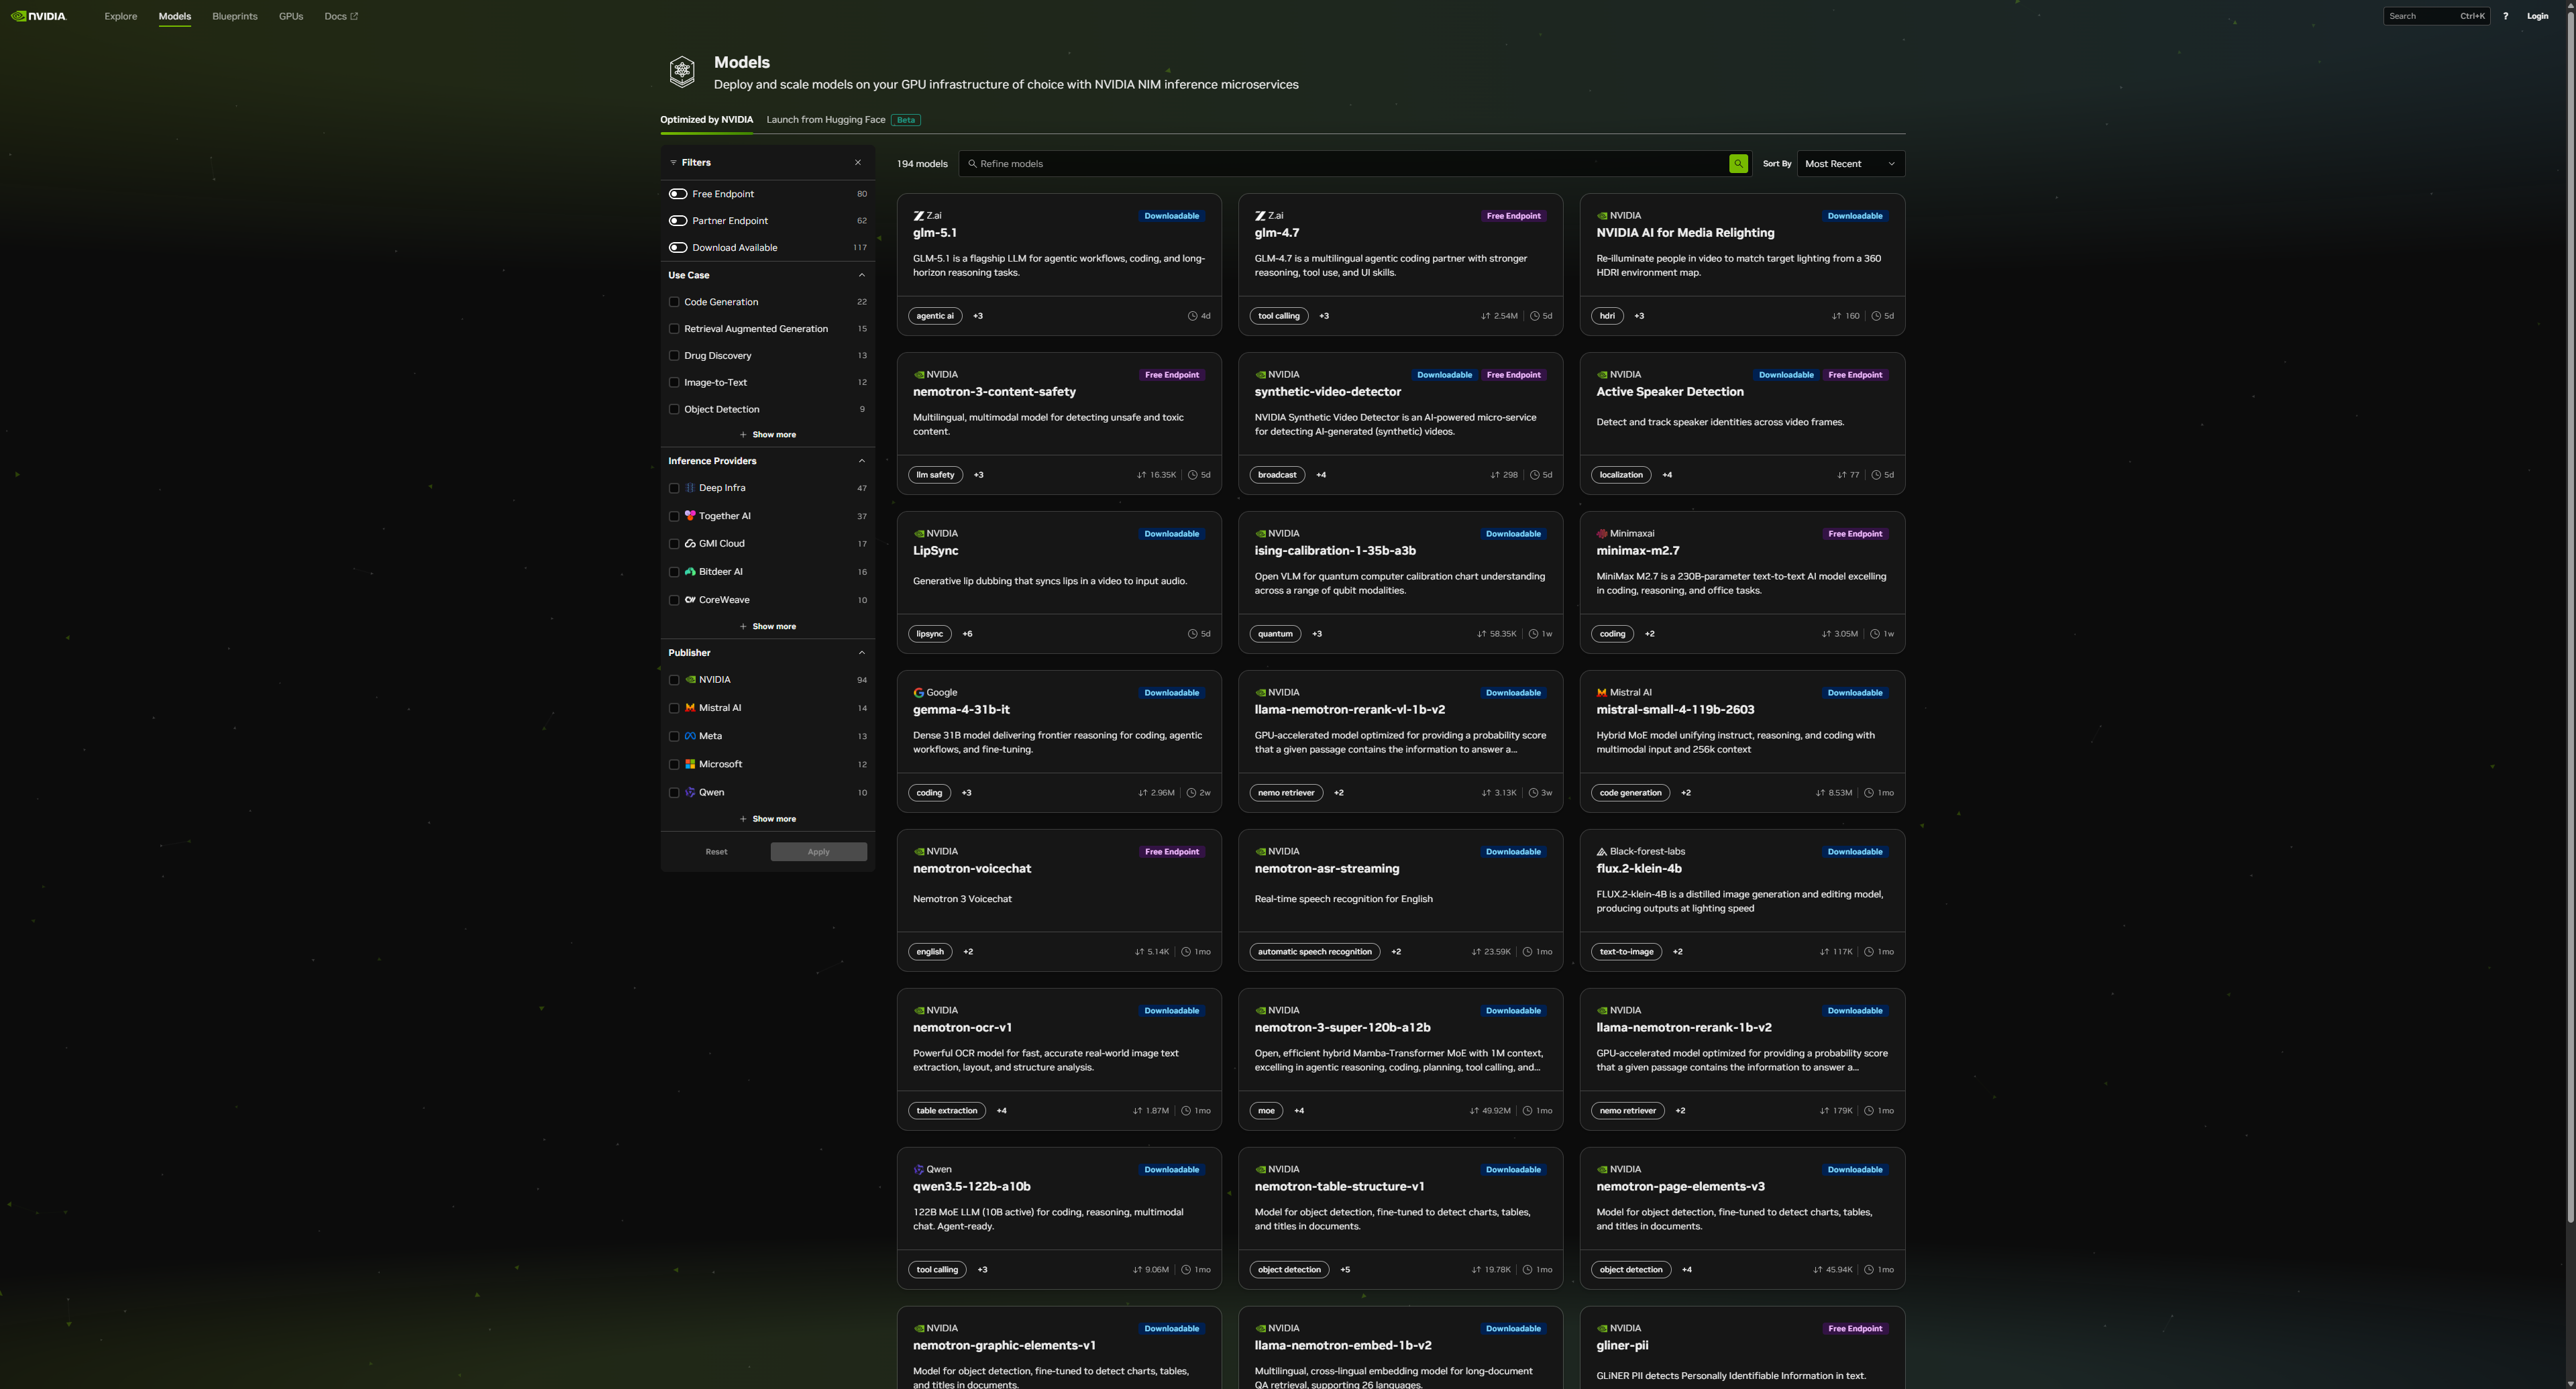Check the Drug Discovery use case box
The width and height of the screenshot is (2576, 1389).
coord(674,356)
